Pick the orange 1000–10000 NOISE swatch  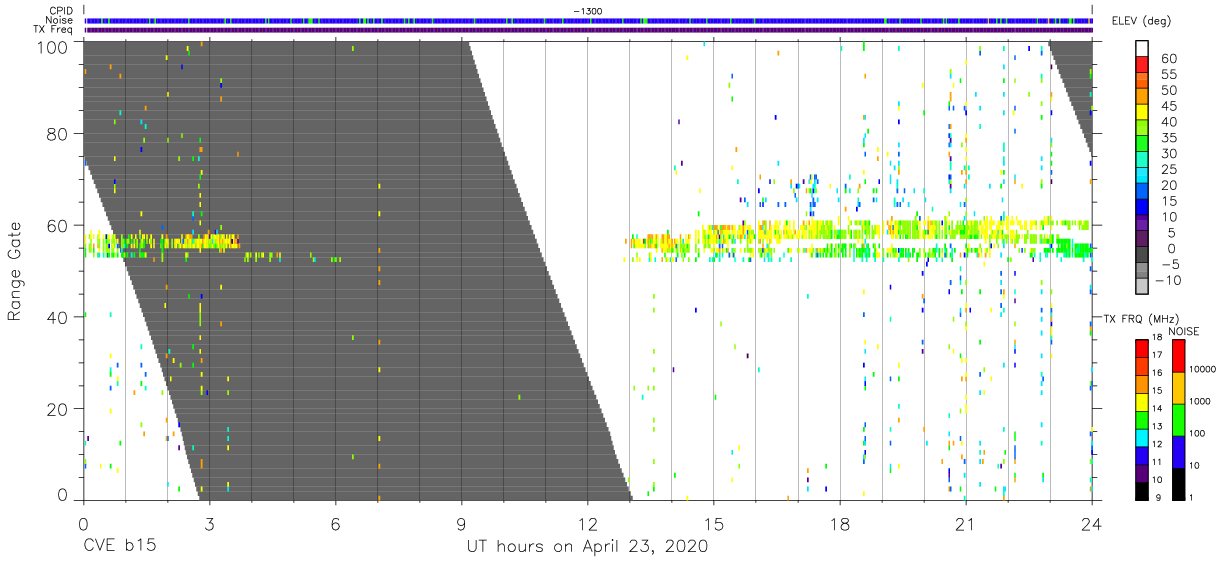(1180, 388)
